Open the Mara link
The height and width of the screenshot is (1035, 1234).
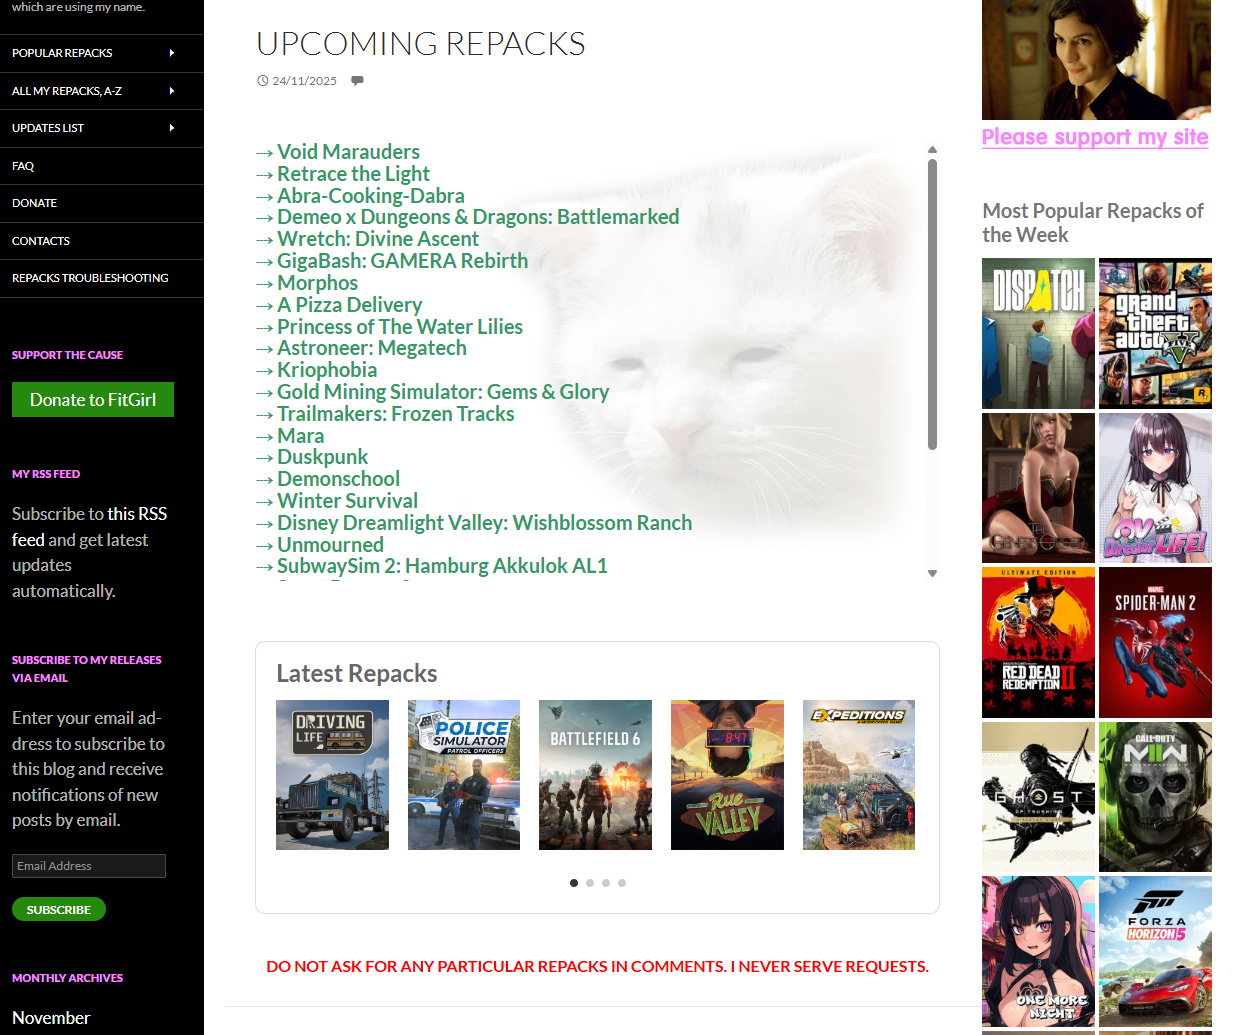tap(300, 436)
